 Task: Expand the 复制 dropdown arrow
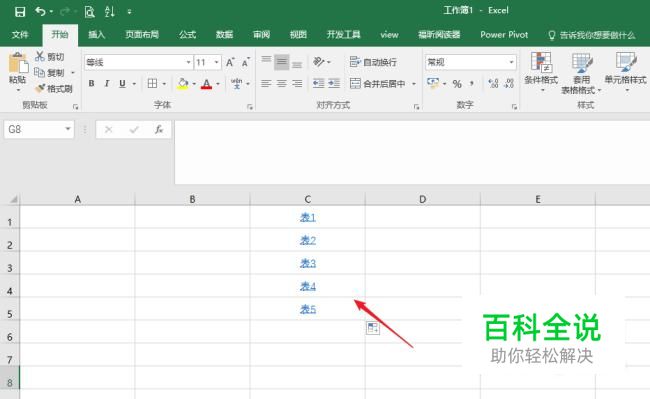coord(73,73)
